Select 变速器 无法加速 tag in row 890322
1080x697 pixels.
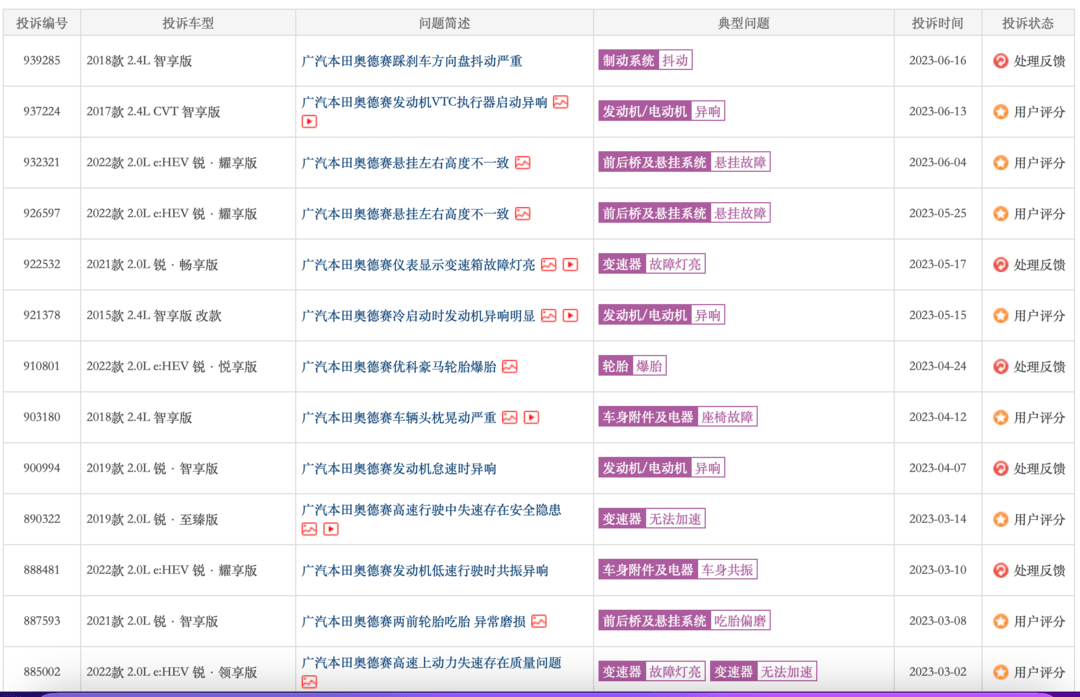click(652, 519)
